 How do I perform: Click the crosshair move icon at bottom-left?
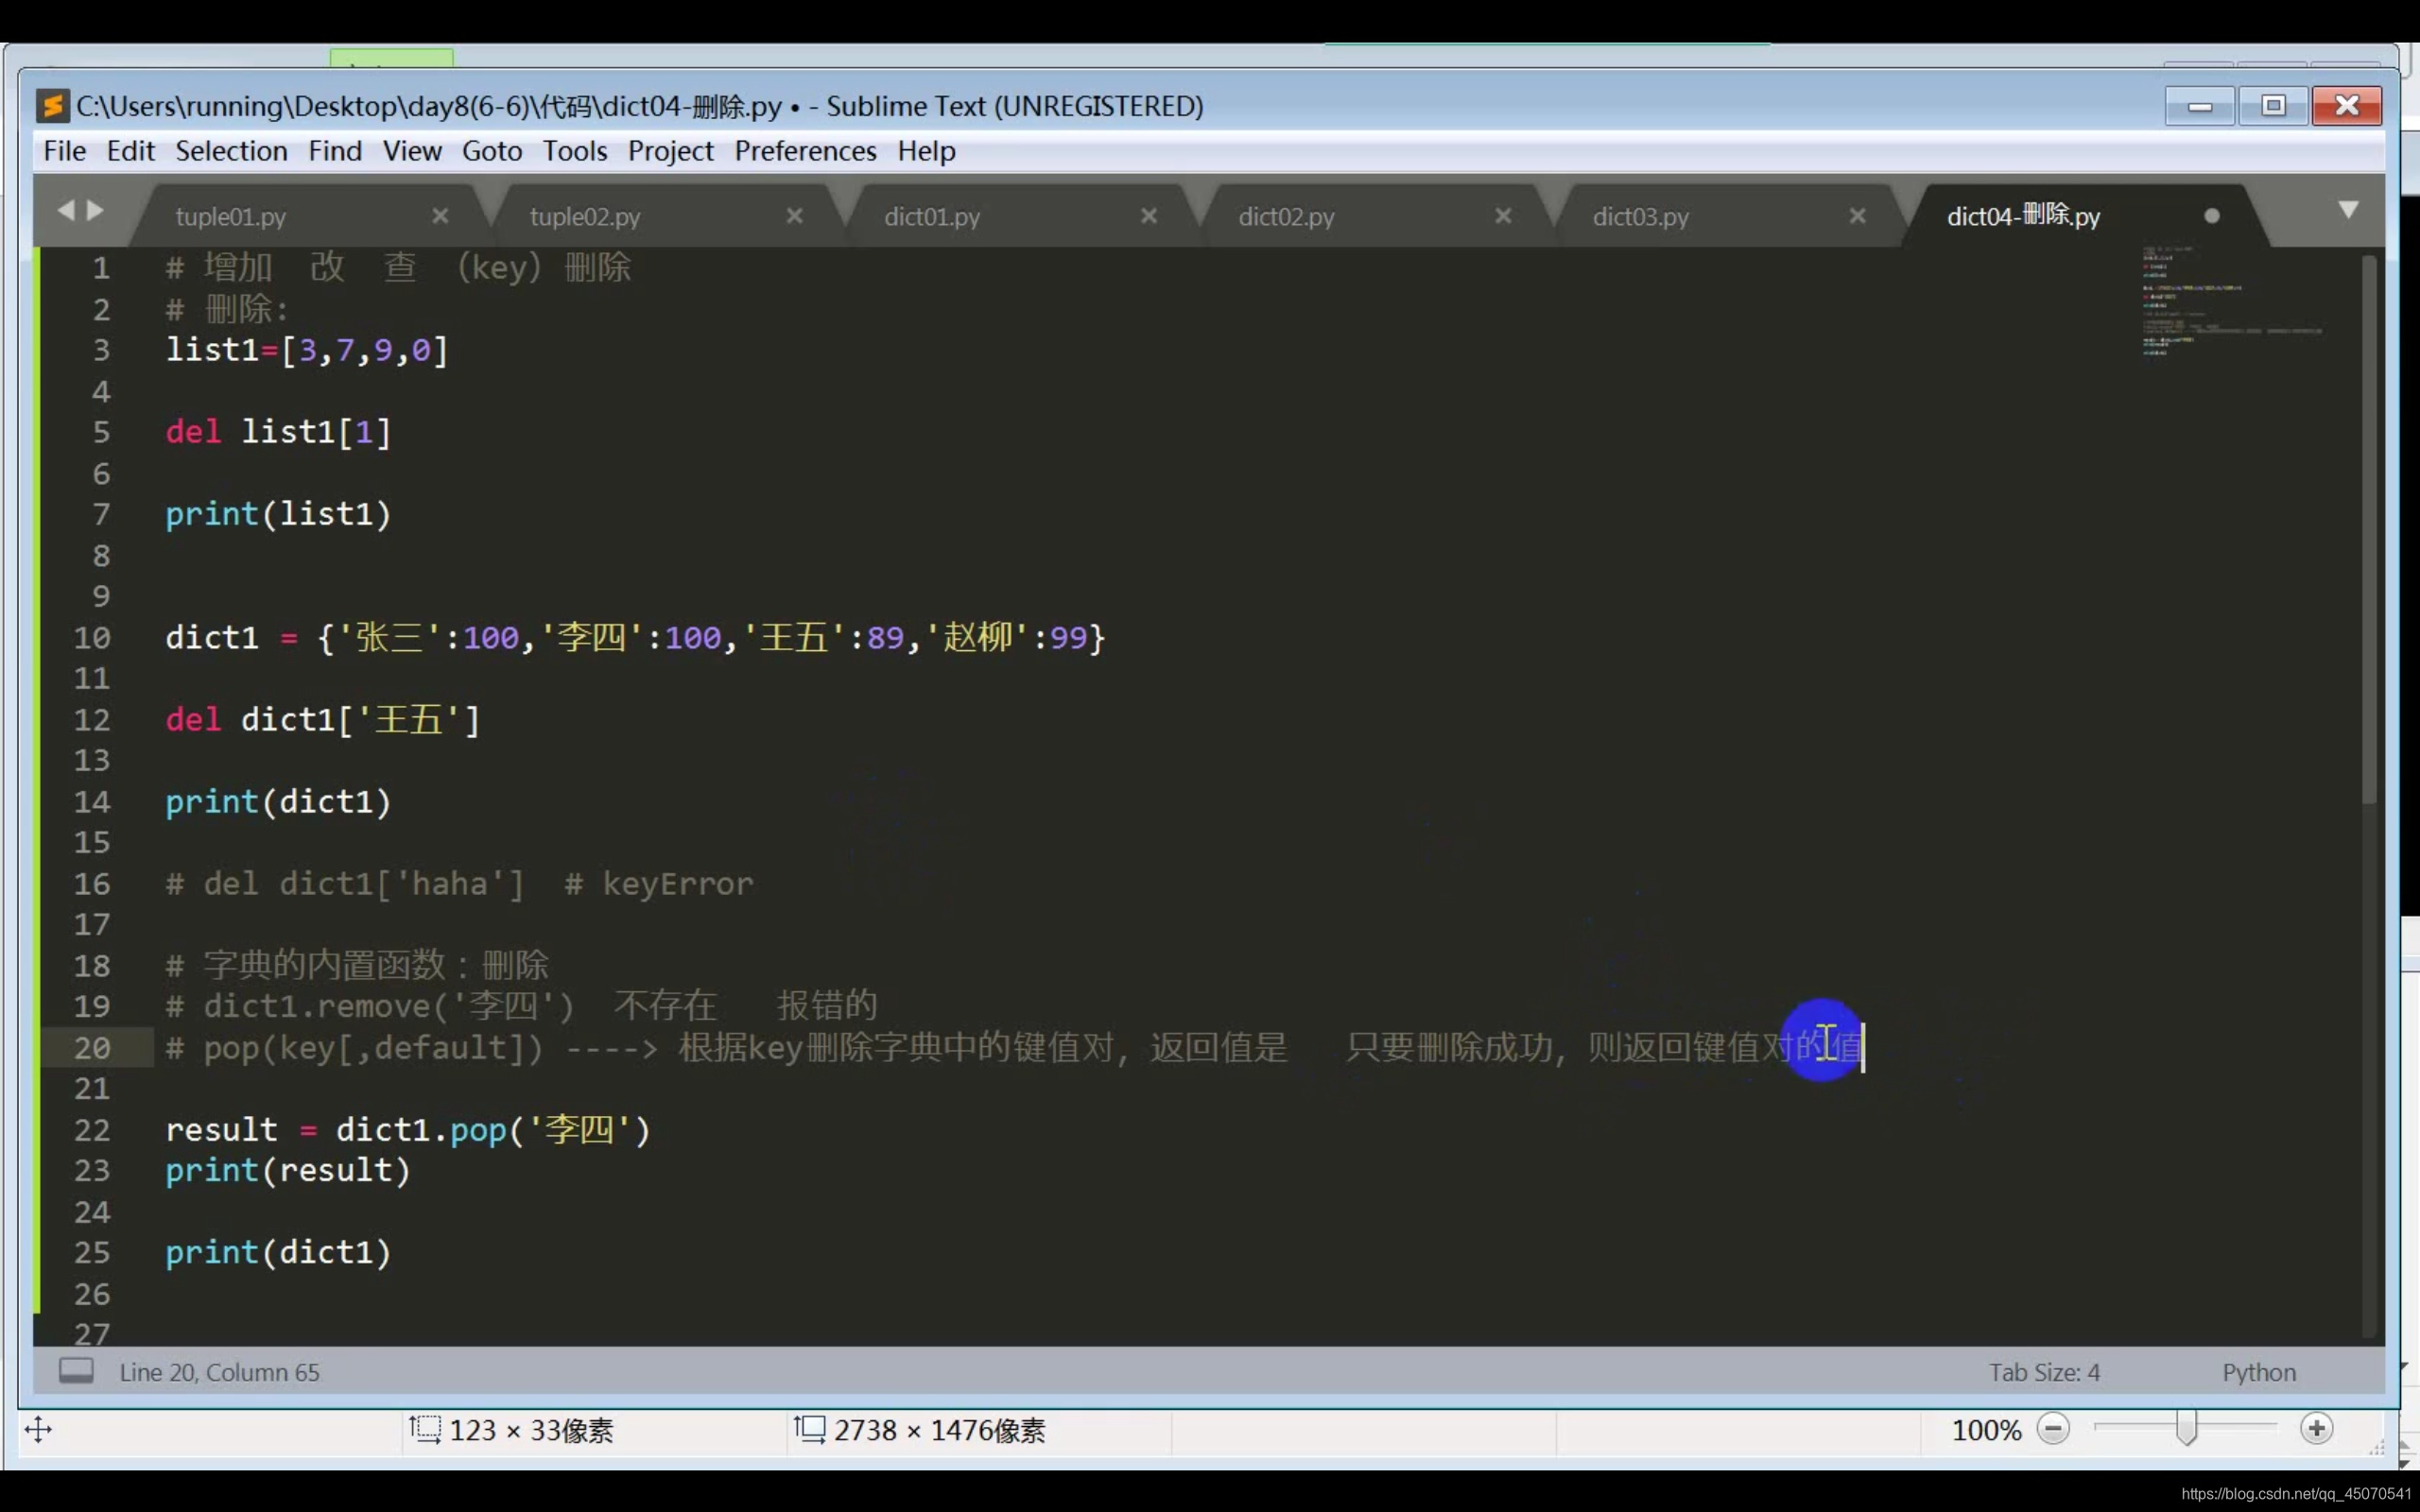(x=38, y=1429)
